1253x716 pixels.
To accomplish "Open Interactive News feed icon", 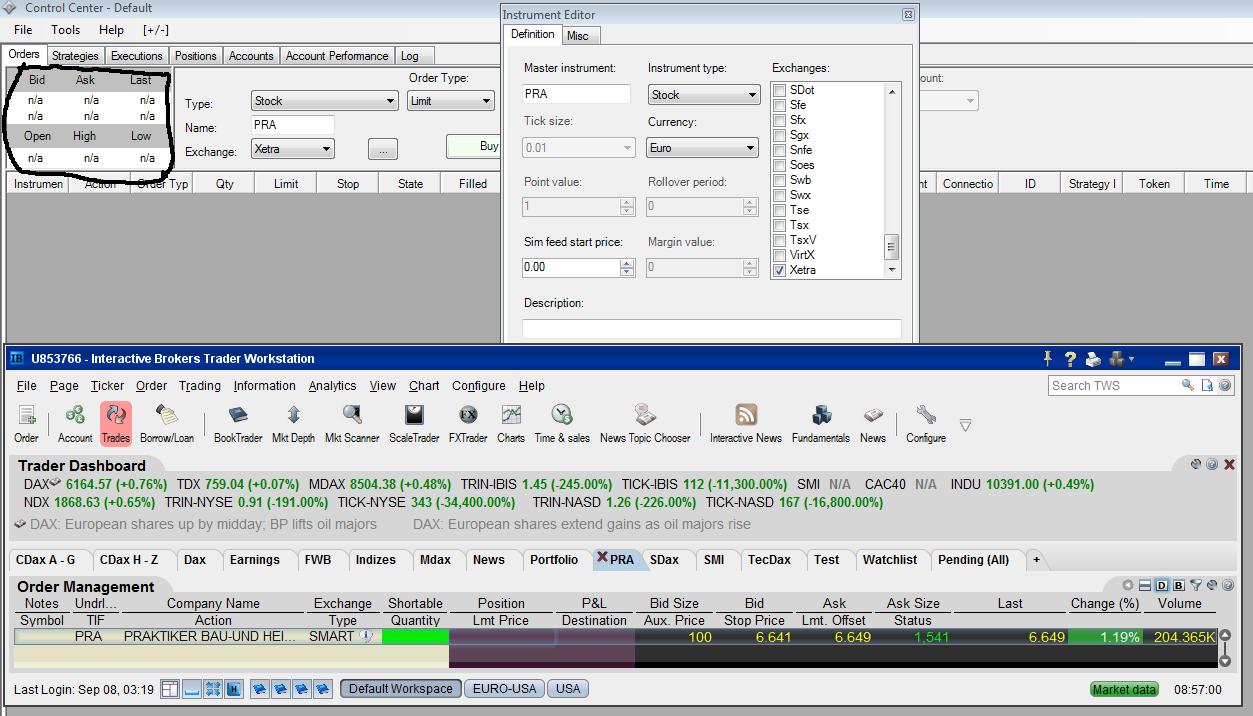I will 746,423.
